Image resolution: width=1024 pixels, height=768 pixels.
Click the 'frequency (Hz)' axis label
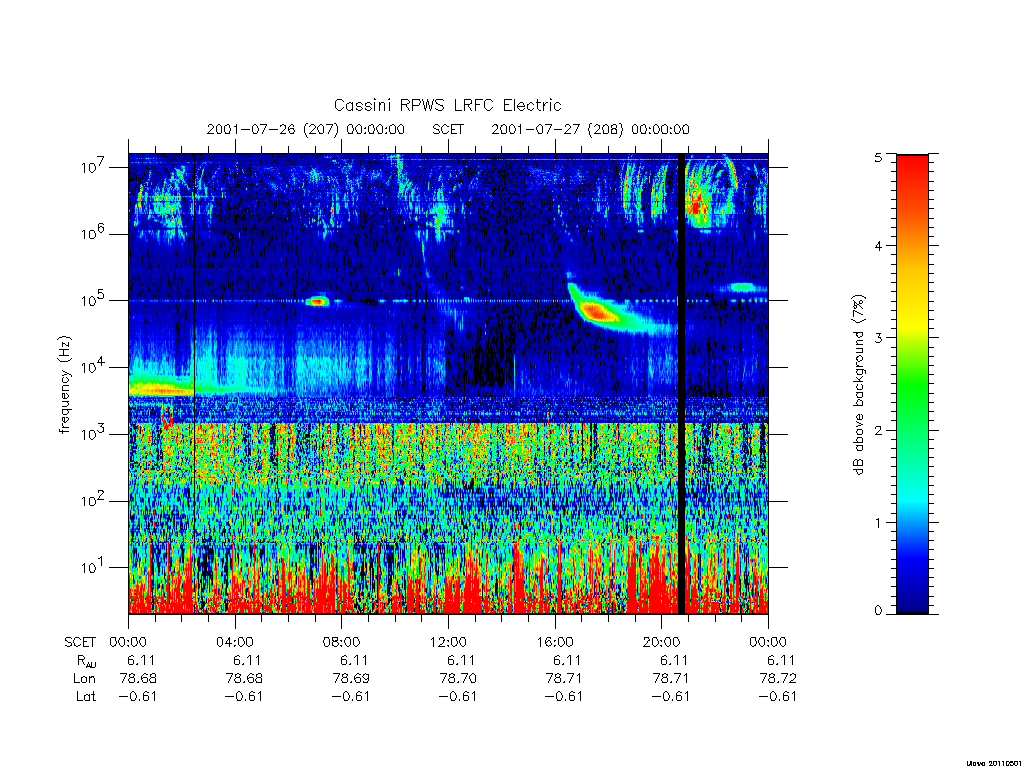click(64, 384)
